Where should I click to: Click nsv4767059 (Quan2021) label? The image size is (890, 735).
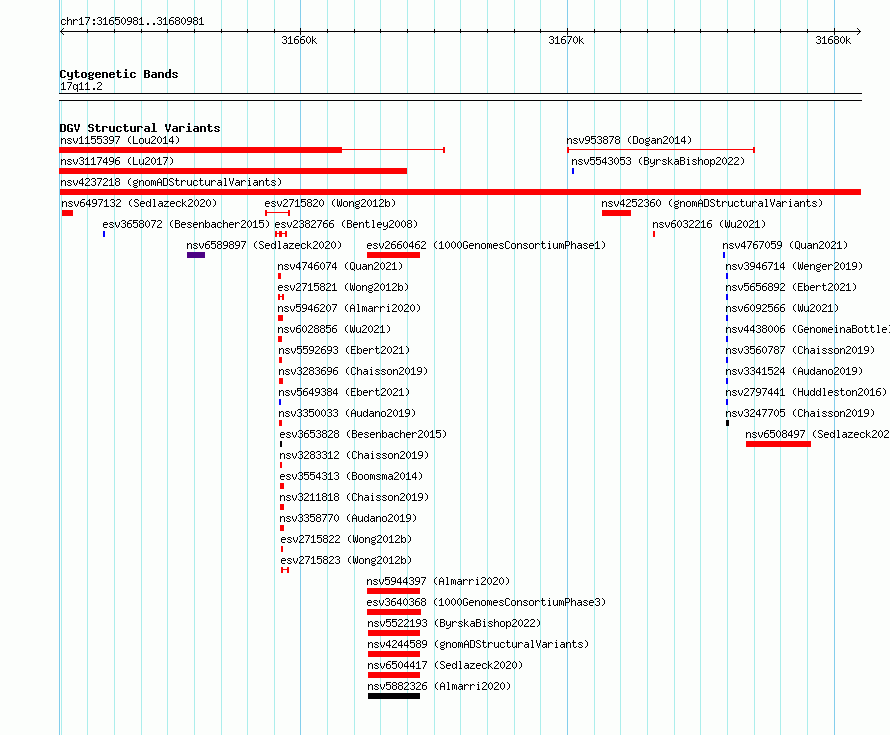pyautogui.click(x=786, y=245)
